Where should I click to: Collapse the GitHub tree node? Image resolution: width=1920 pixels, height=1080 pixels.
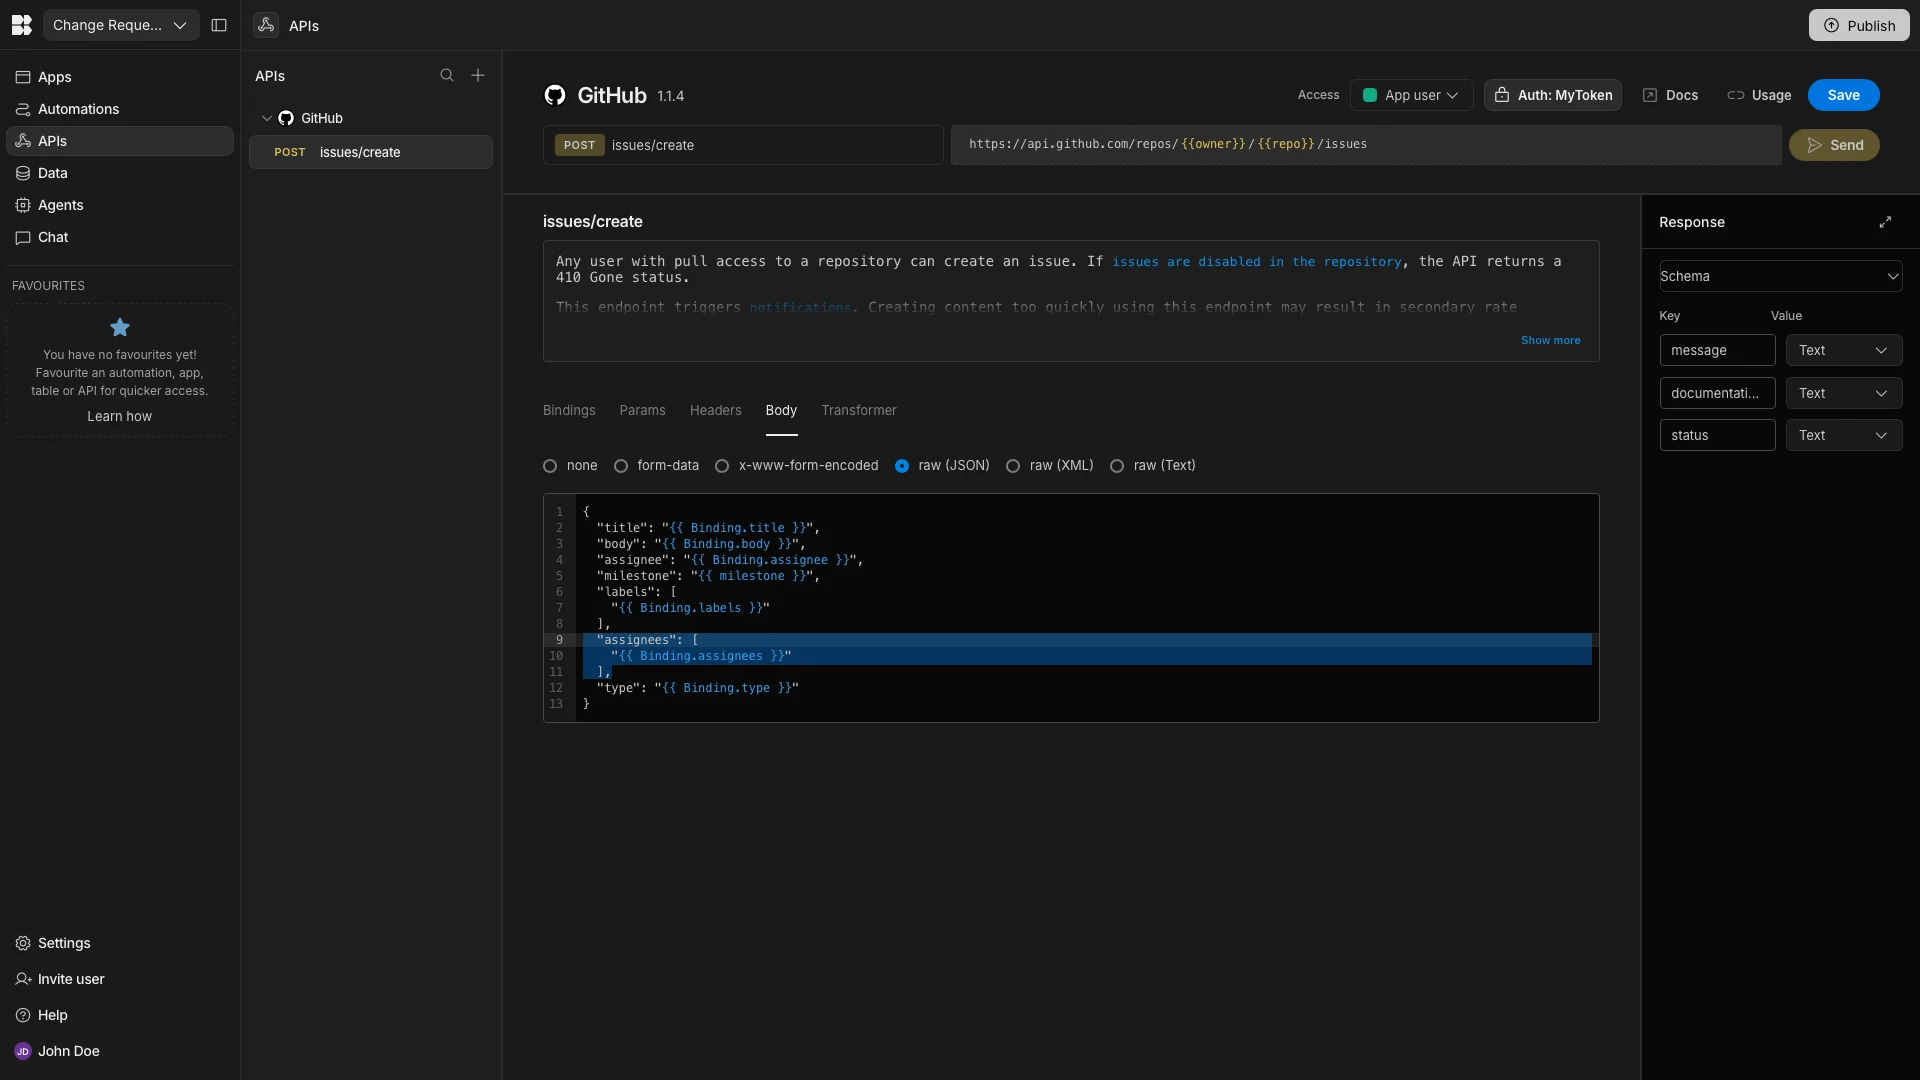pos(267,118)
